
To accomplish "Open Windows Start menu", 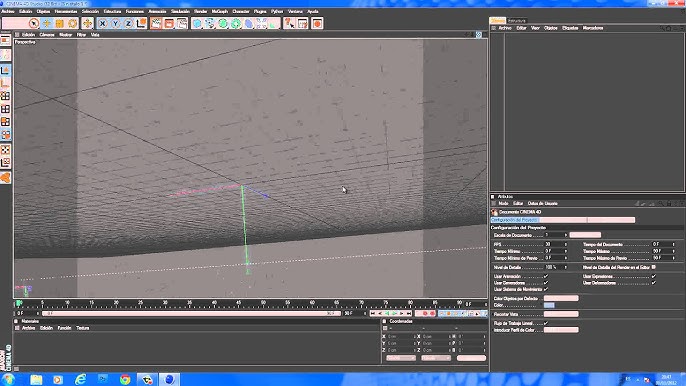I will [9, 379].
